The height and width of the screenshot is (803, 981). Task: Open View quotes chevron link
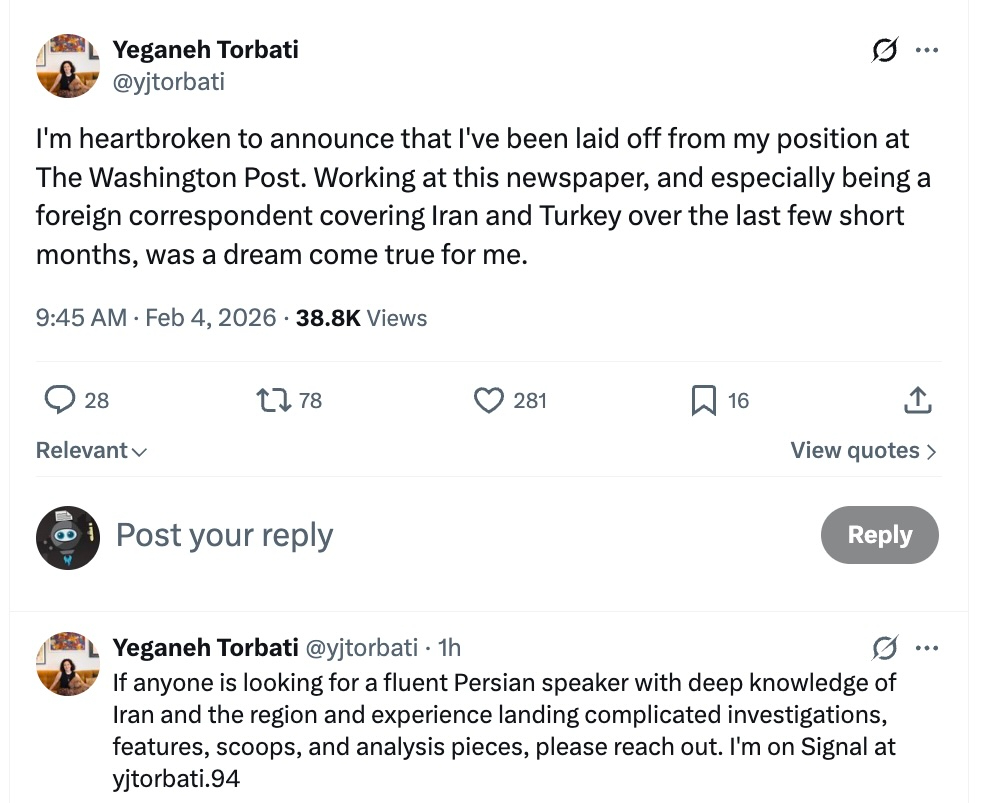(x=864, y=451)
